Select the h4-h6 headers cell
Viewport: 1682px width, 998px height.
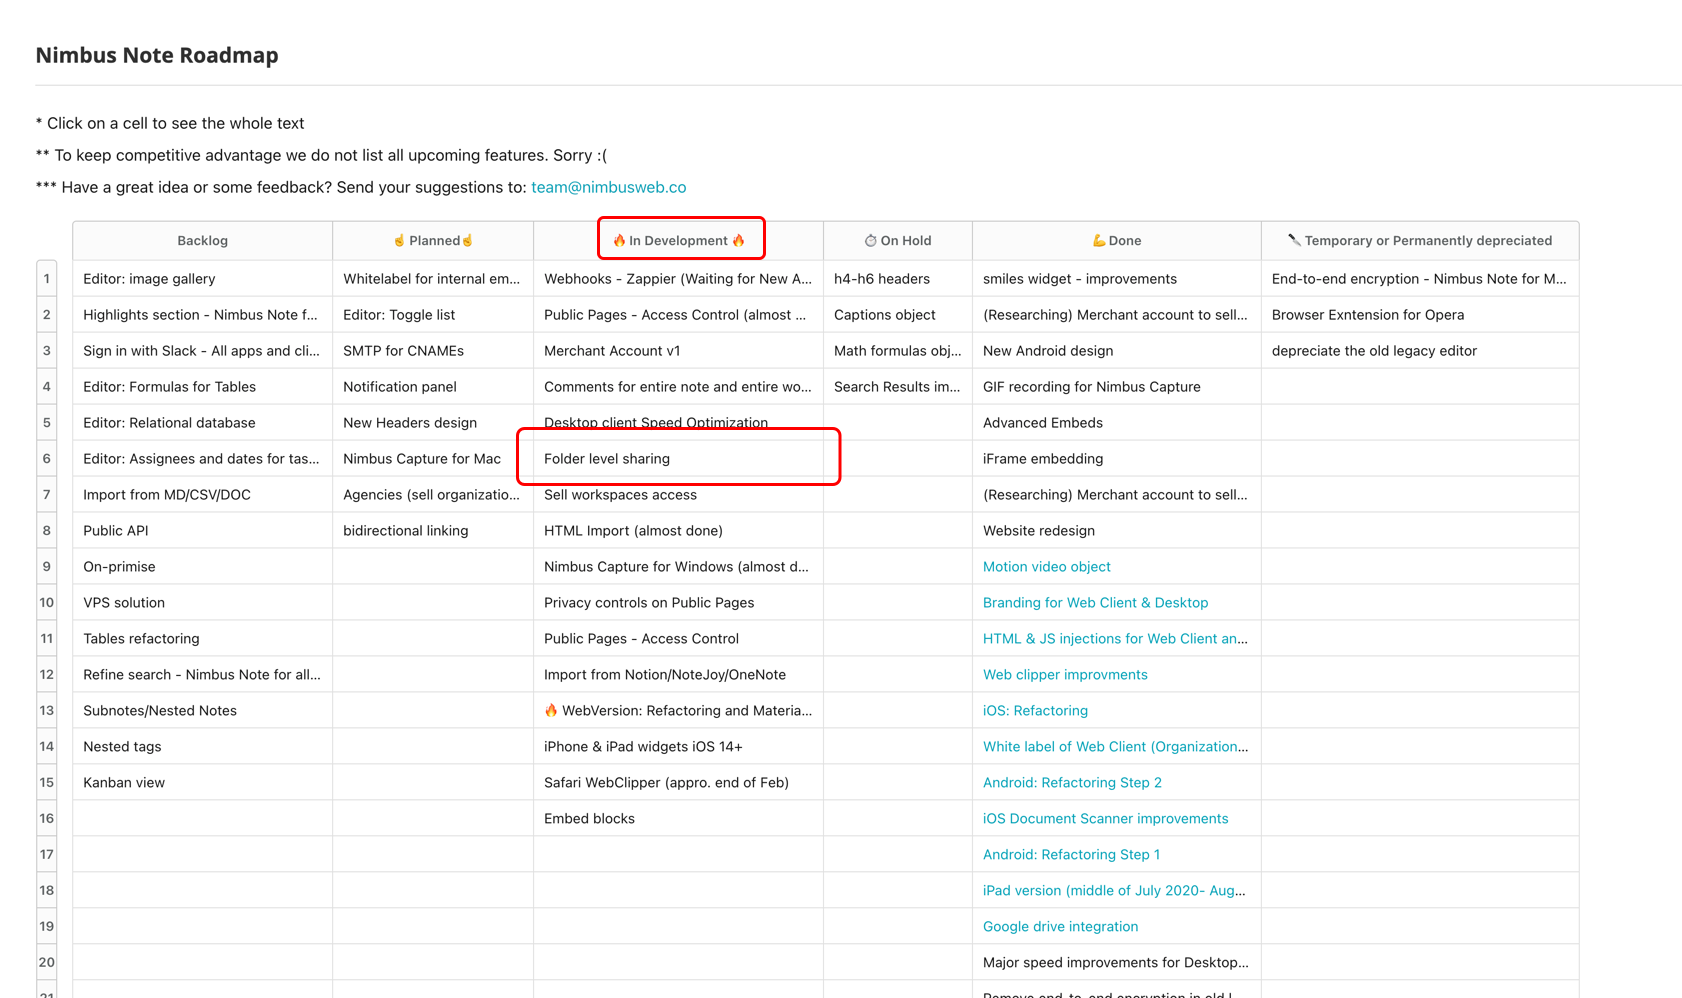898,279
